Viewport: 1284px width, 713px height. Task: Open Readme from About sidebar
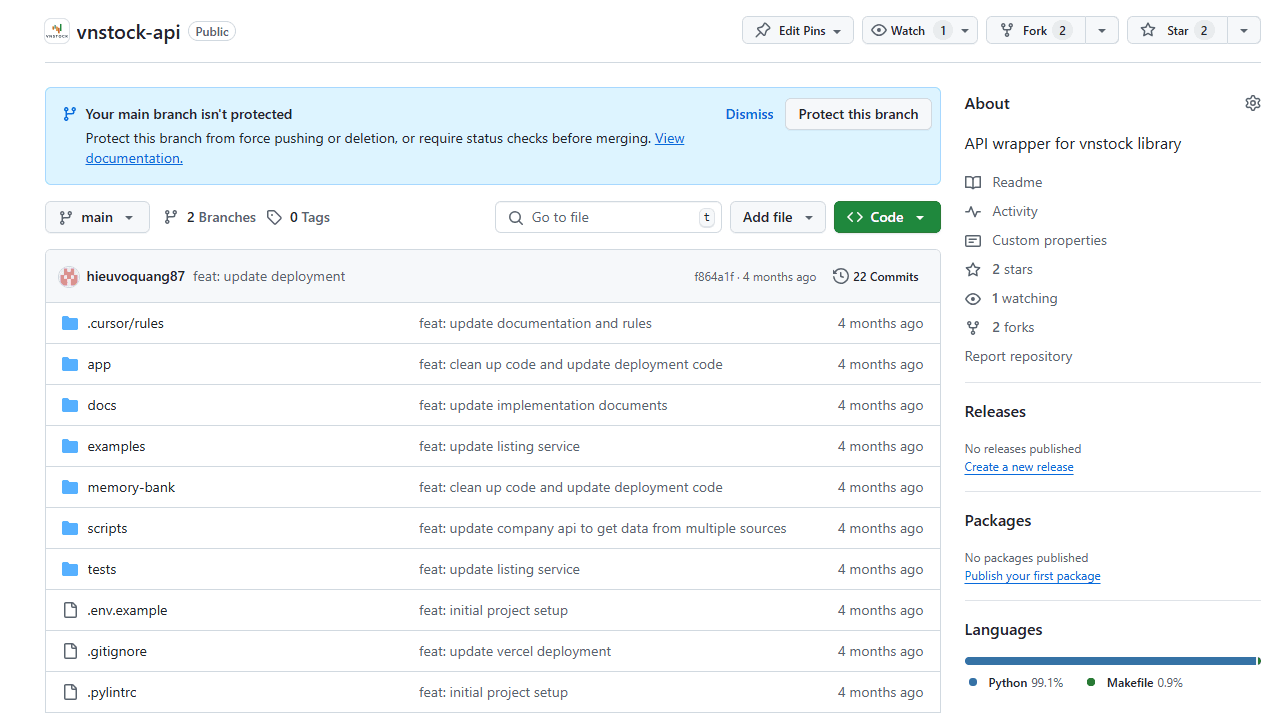[1016, 182]
